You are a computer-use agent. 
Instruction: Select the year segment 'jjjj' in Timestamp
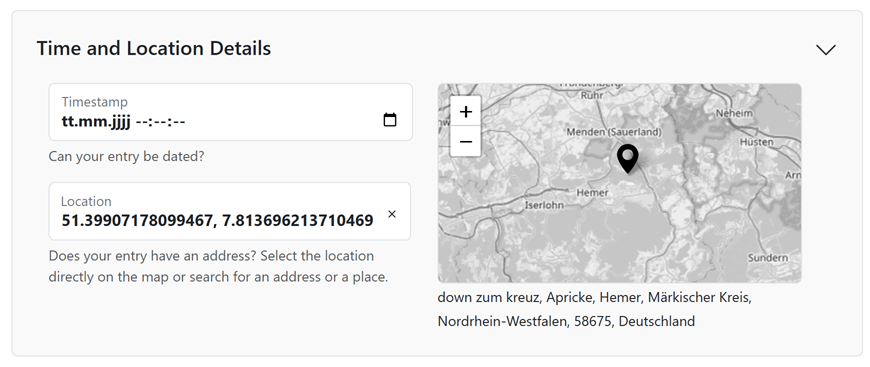coord(118,121)
